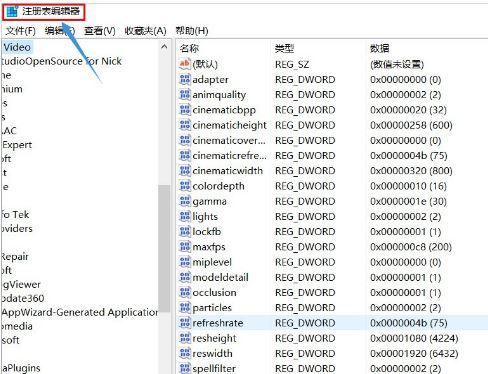Click the cinematicover... DWORD icon

click(185, 140)
